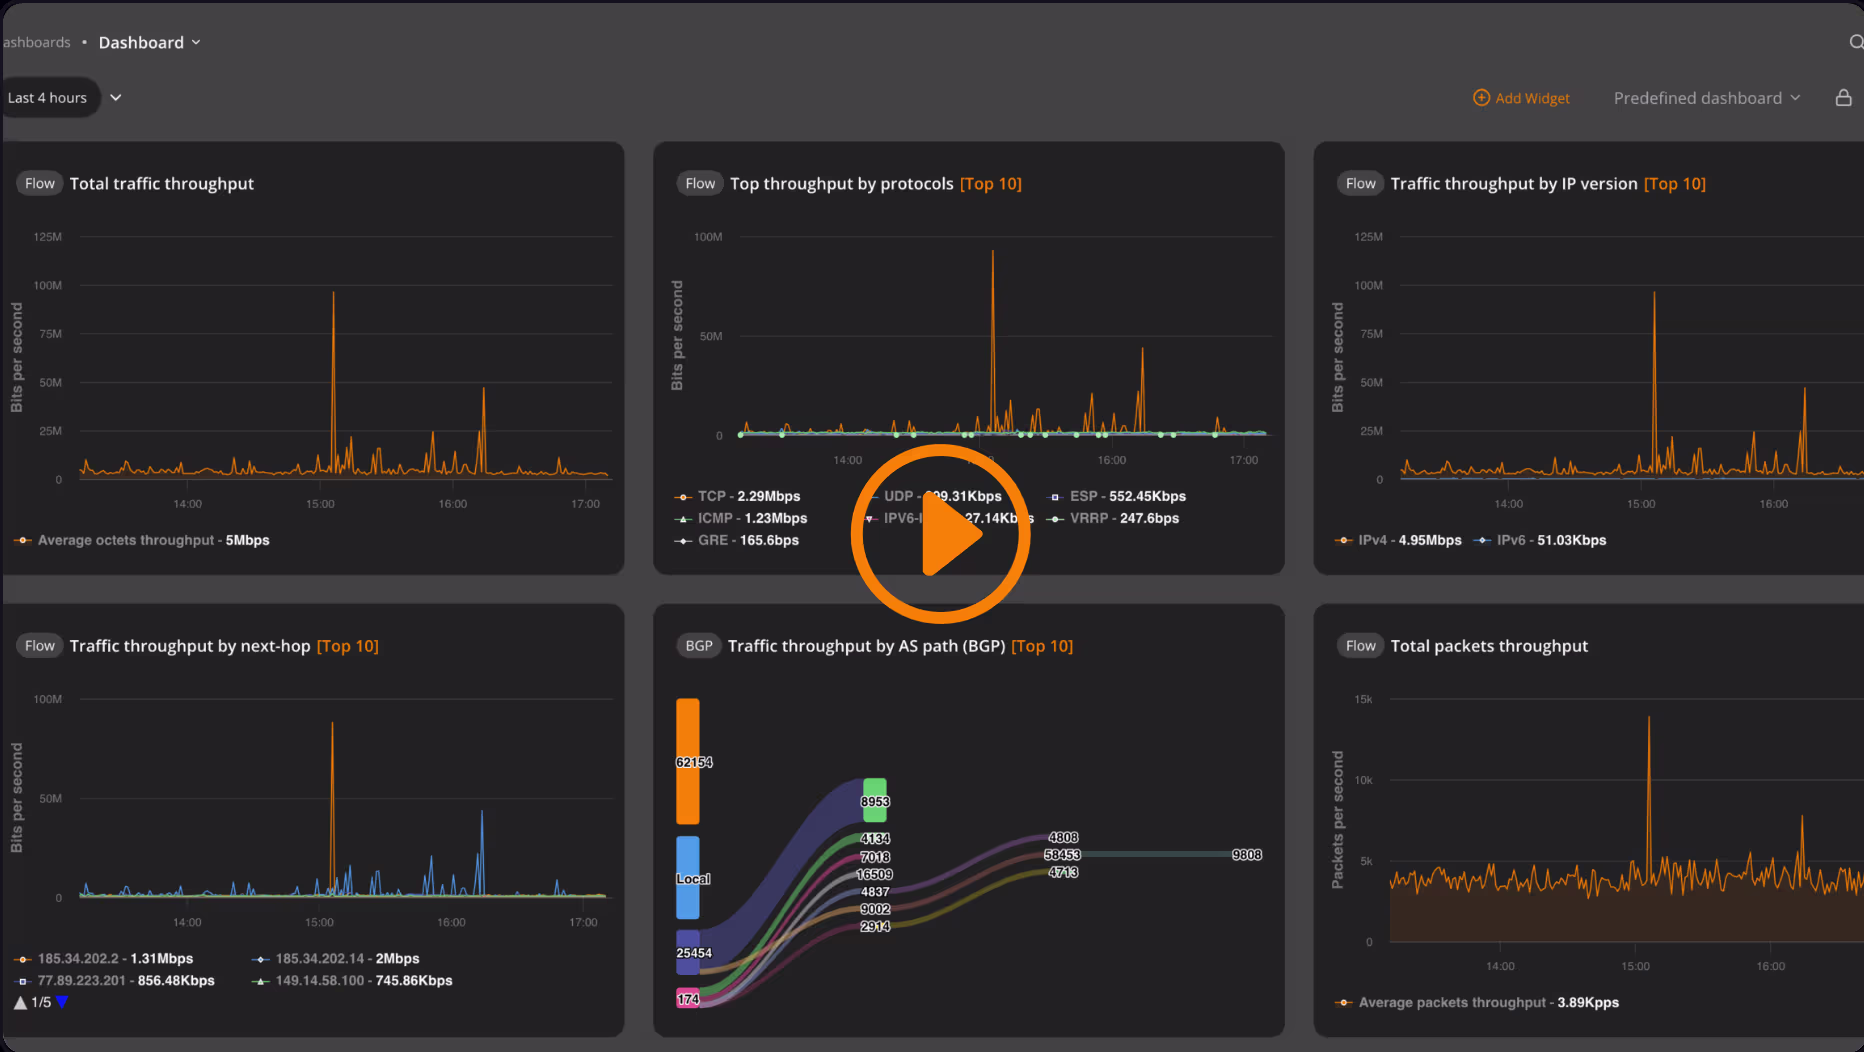The width and height of the screenshot is (1864, 1052).
Task: Click the Flow tag on Total traffic throughput
Action: (x=40, y=183)
